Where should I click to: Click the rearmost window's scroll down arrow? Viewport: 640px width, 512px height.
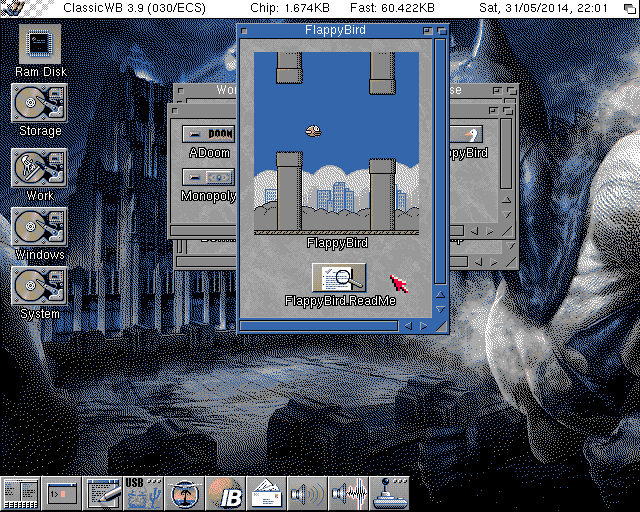510,245
